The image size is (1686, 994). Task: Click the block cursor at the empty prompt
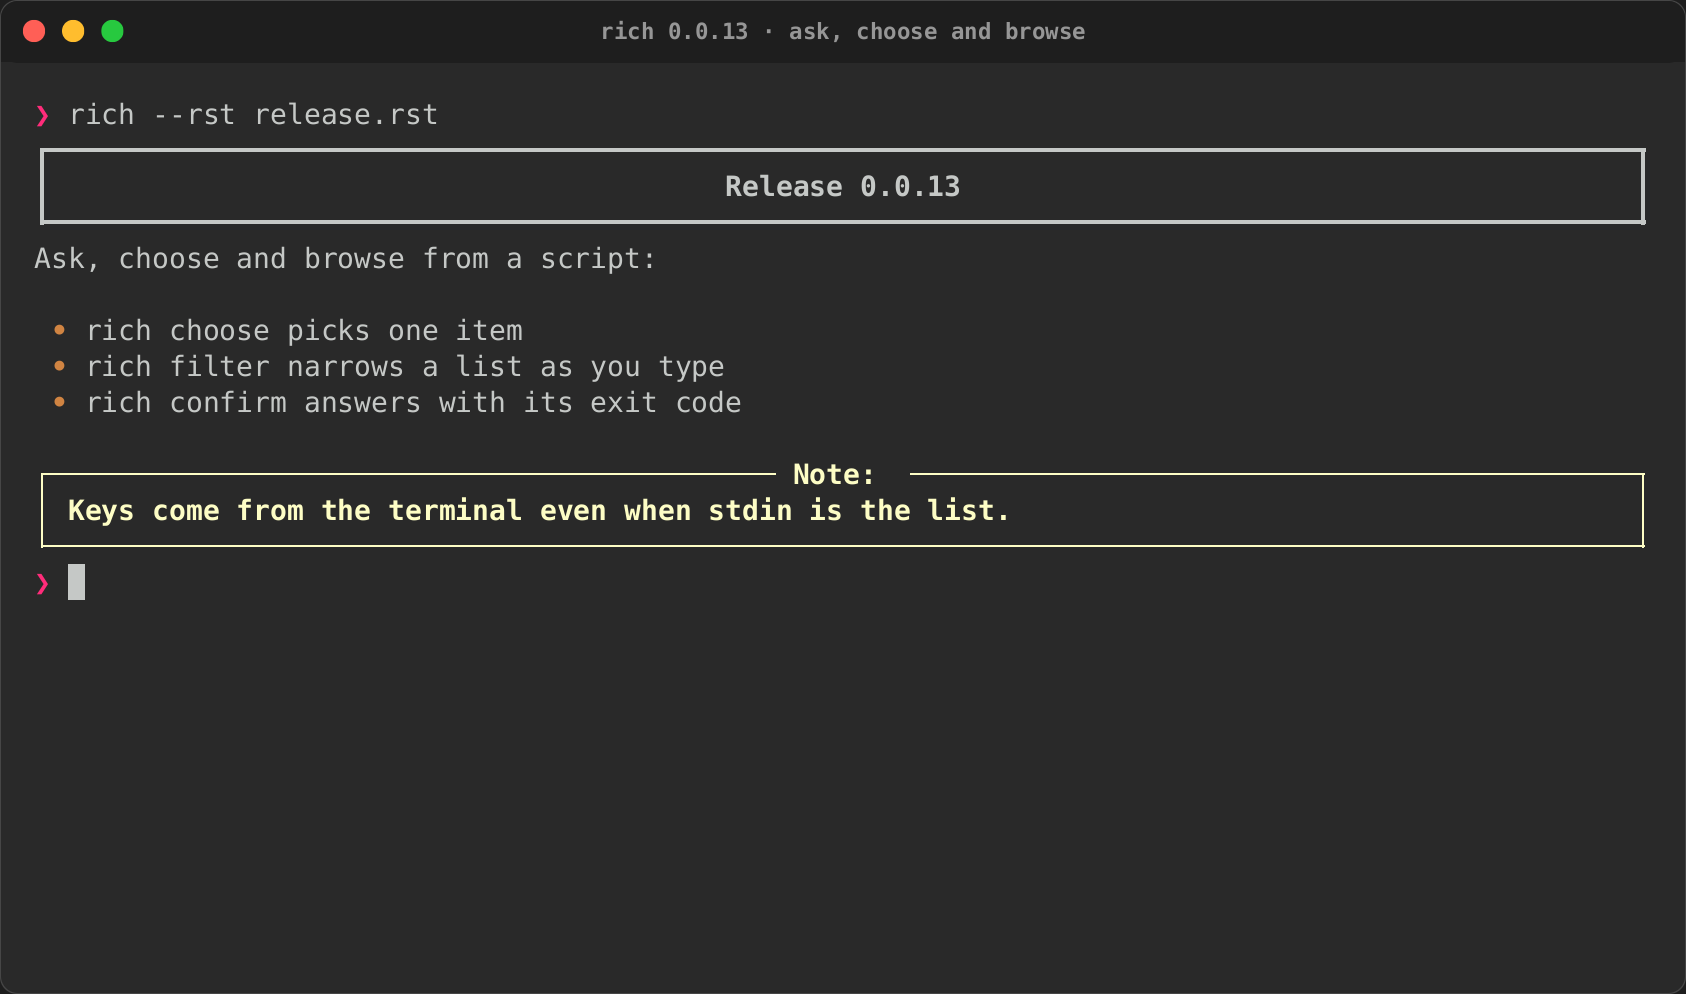point(77,582)
